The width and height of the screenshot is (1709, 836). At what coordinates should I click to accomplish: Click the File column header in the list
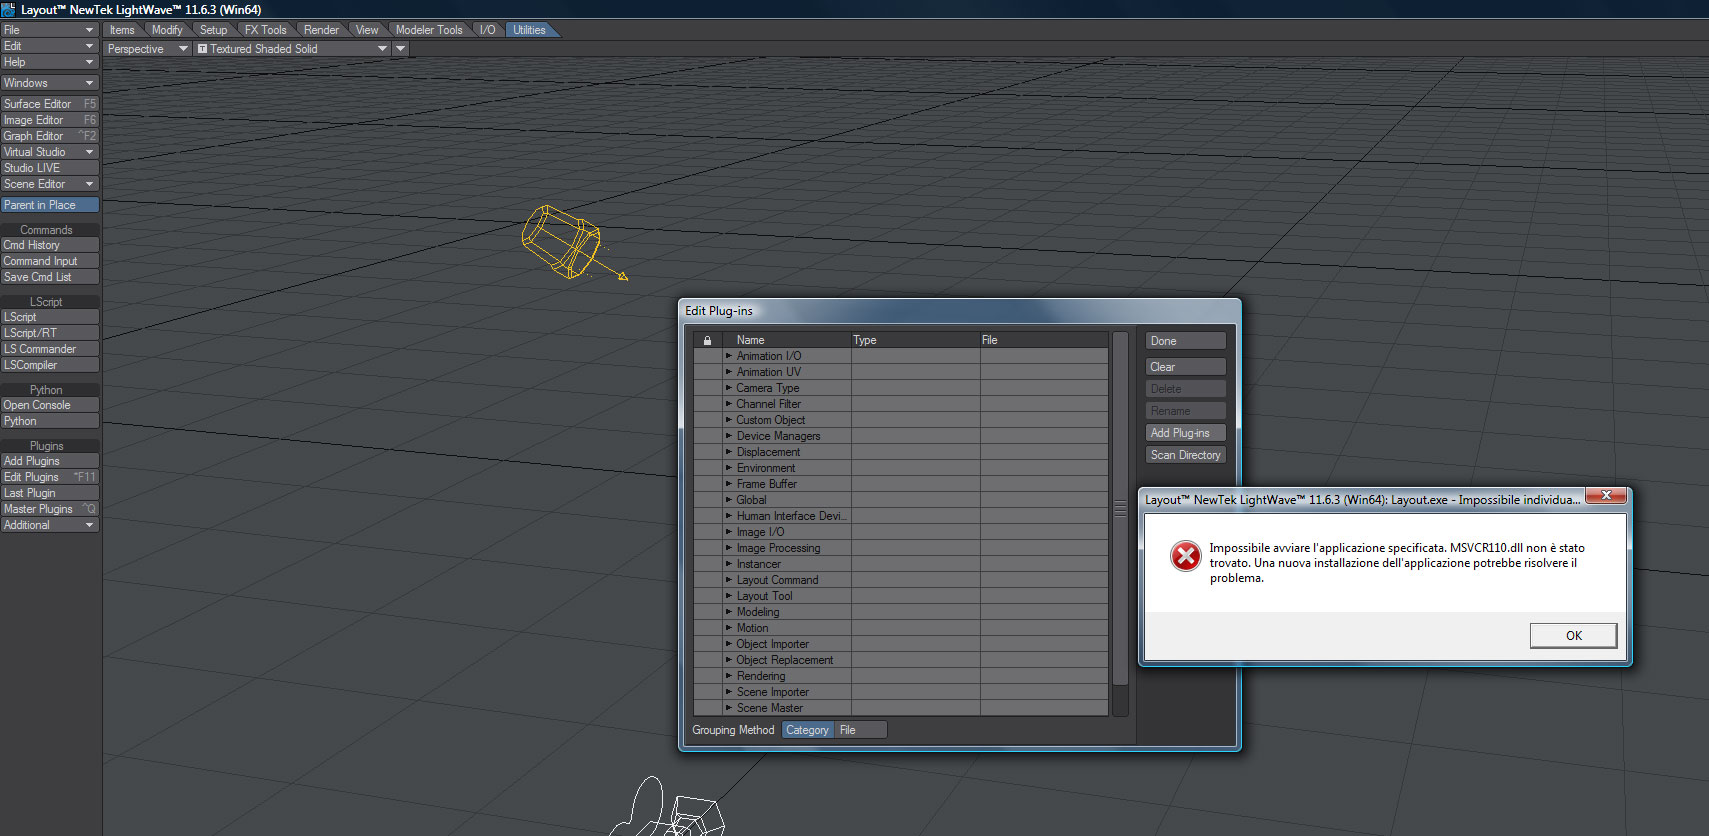click(x=1044, y=340)
